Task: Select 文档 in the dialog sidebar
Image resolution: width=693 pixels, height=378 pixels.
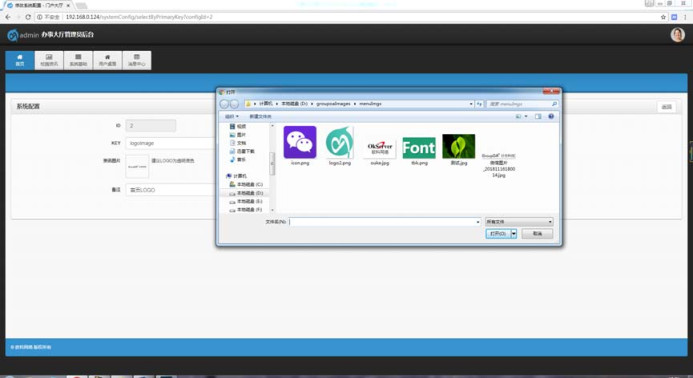Action: (238, 143)
